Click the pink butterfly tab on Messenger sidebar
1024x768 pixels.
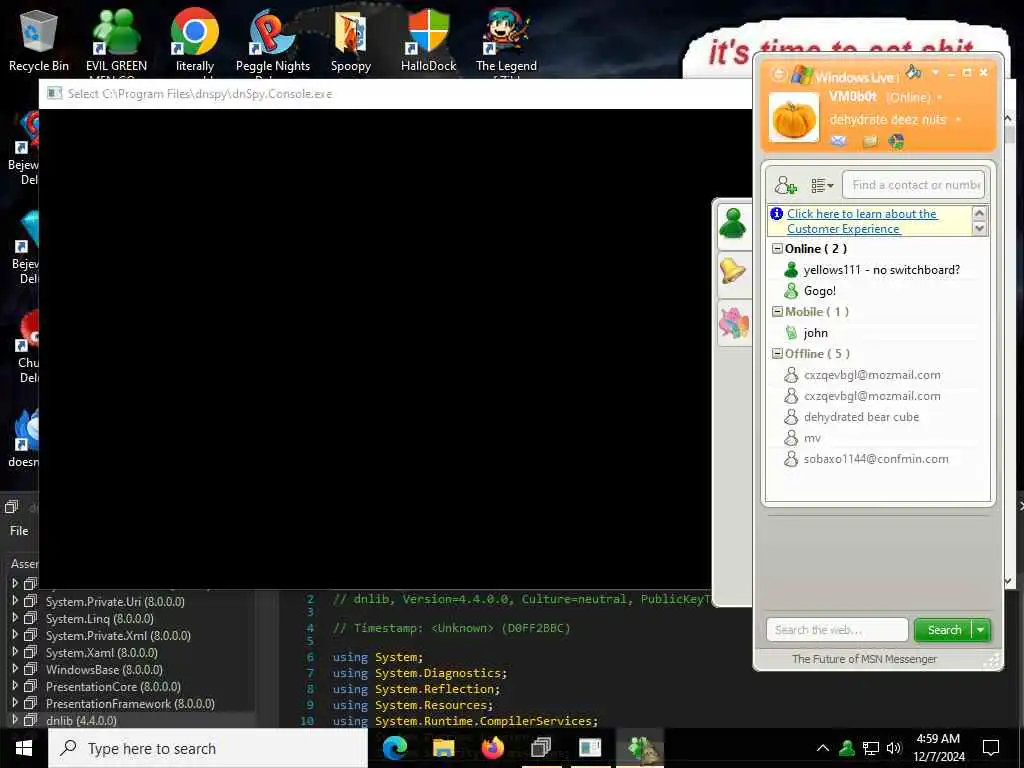click(733, 323)
